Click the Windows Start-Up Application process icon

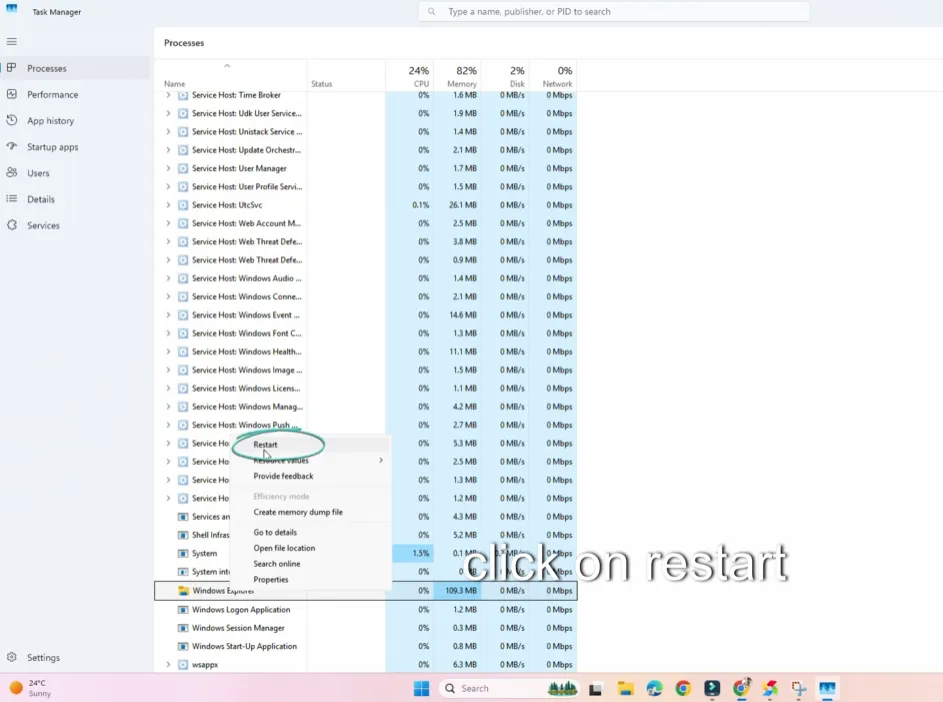coord(183,646)
